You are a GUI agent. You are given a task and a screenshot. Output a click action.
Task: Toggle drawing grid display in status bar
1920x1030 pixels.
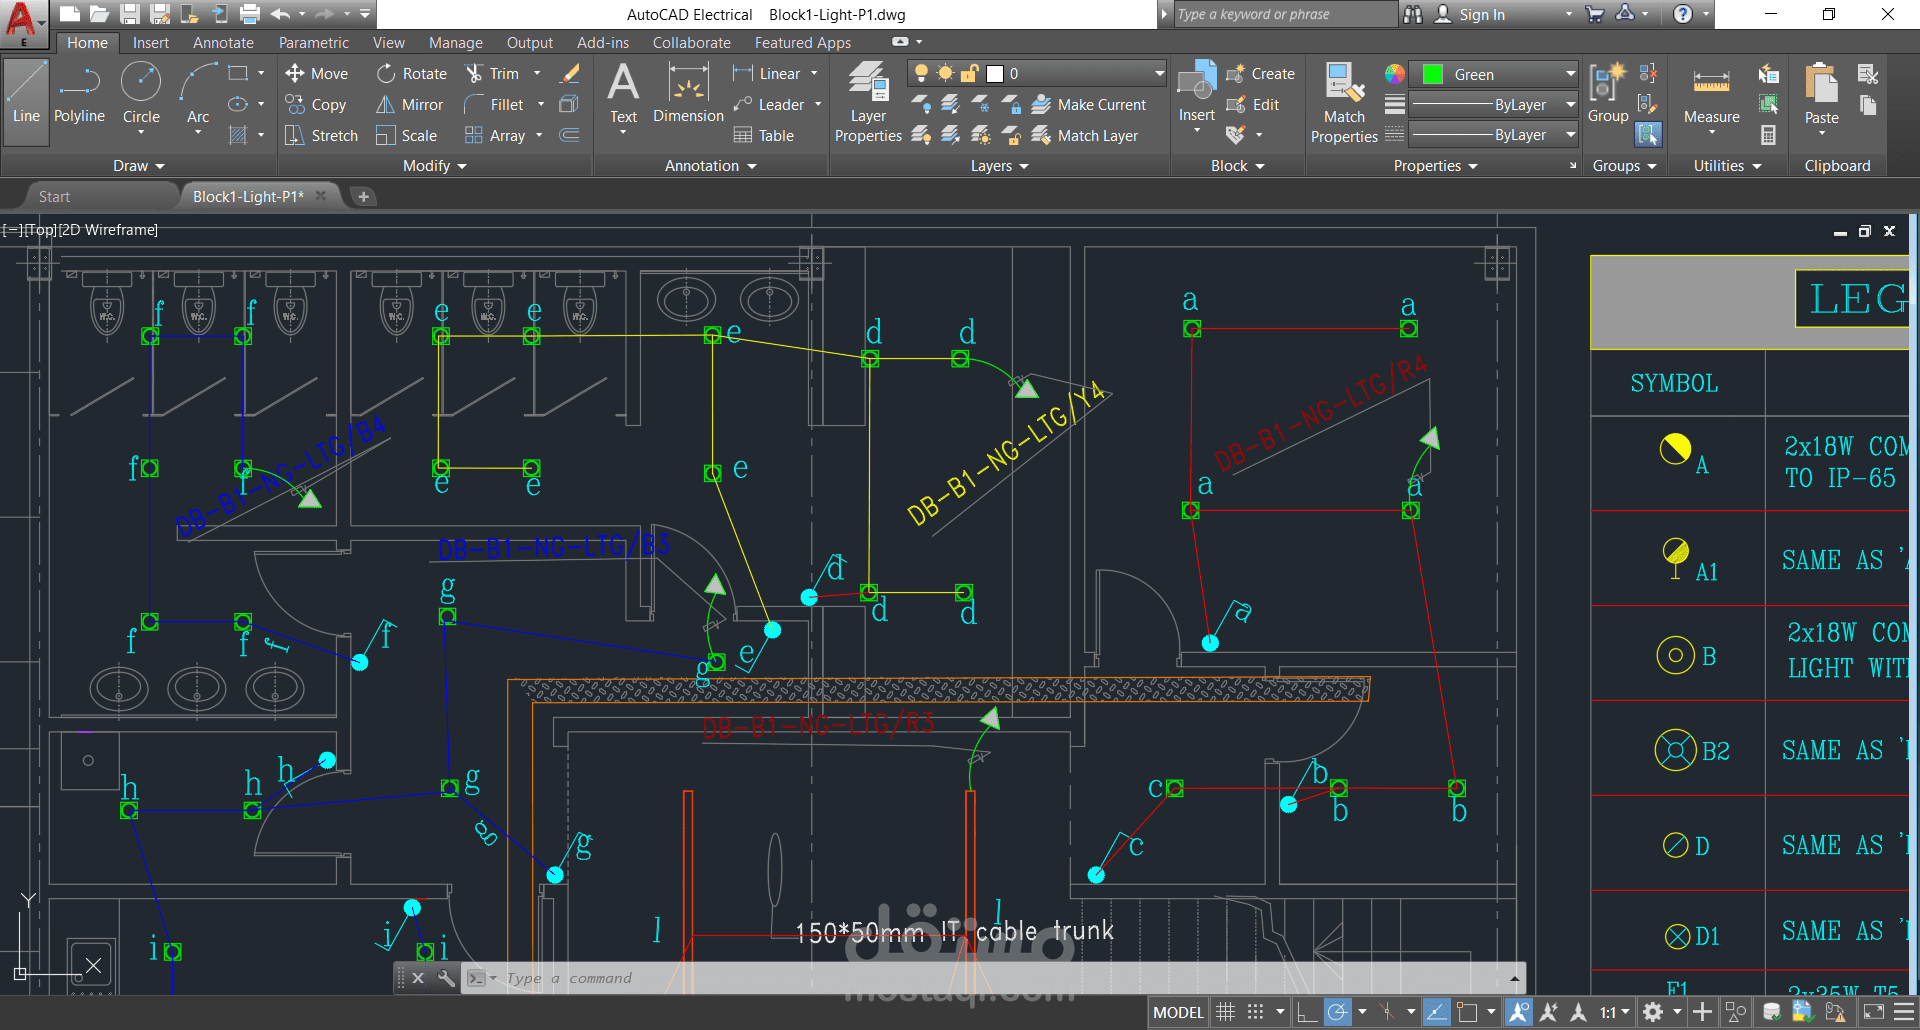pos(1226,1012)
